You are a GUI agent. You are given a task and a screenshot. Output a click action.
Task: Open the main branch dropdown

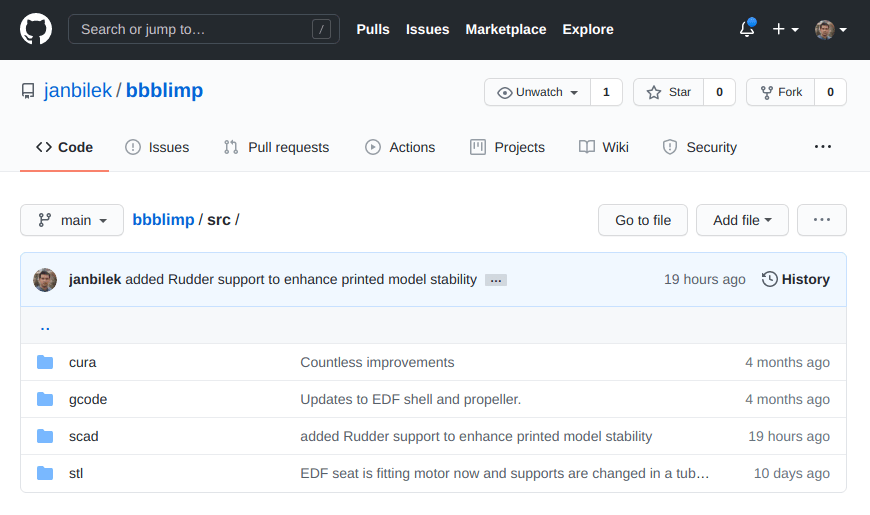coord(72,220)
